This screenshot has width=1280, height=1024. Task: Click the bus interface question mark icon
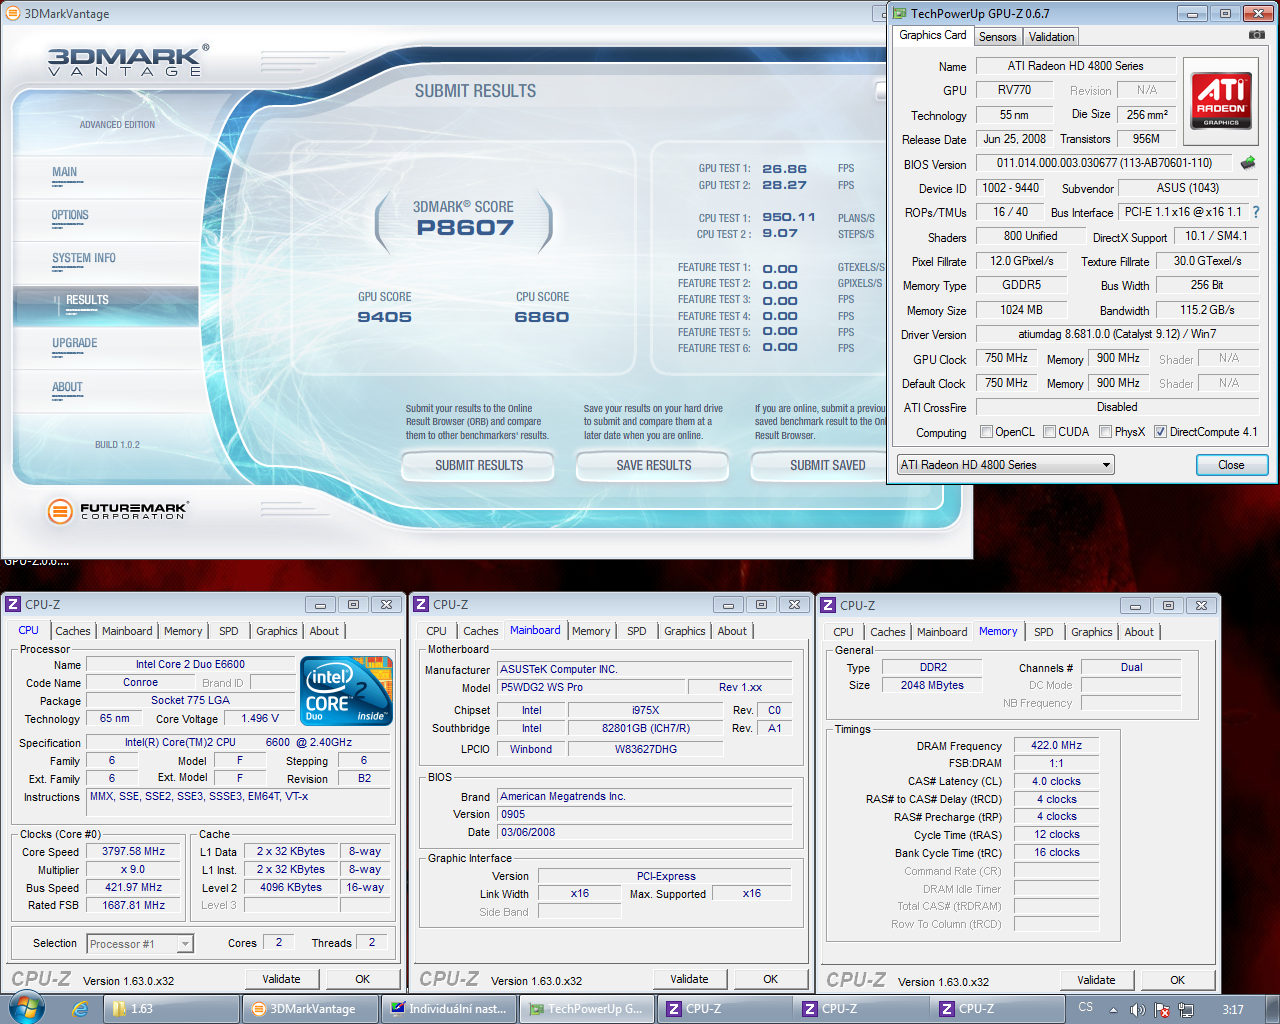pyautogui.click(x=1256, y=212)
